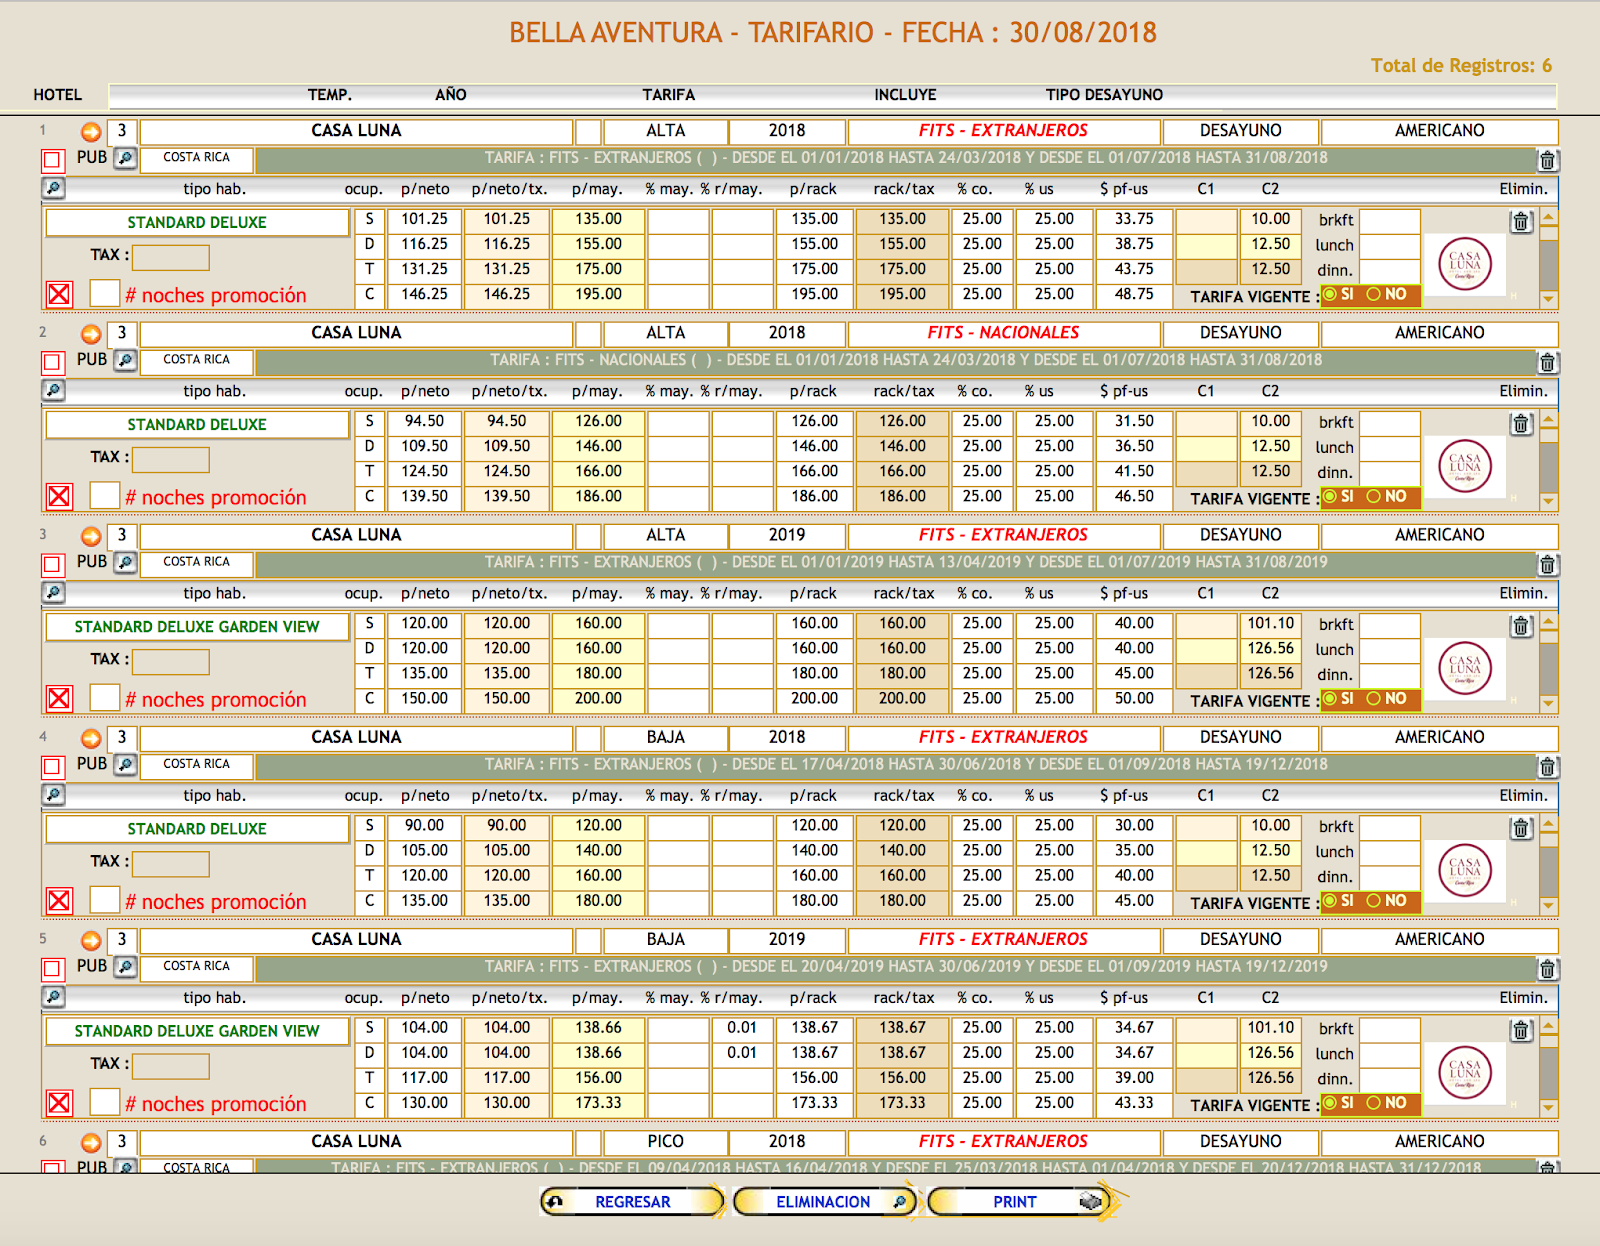Click the PUB magnifier in record 1
This screenshot has width=1600, height=1246.
(125, 158)
